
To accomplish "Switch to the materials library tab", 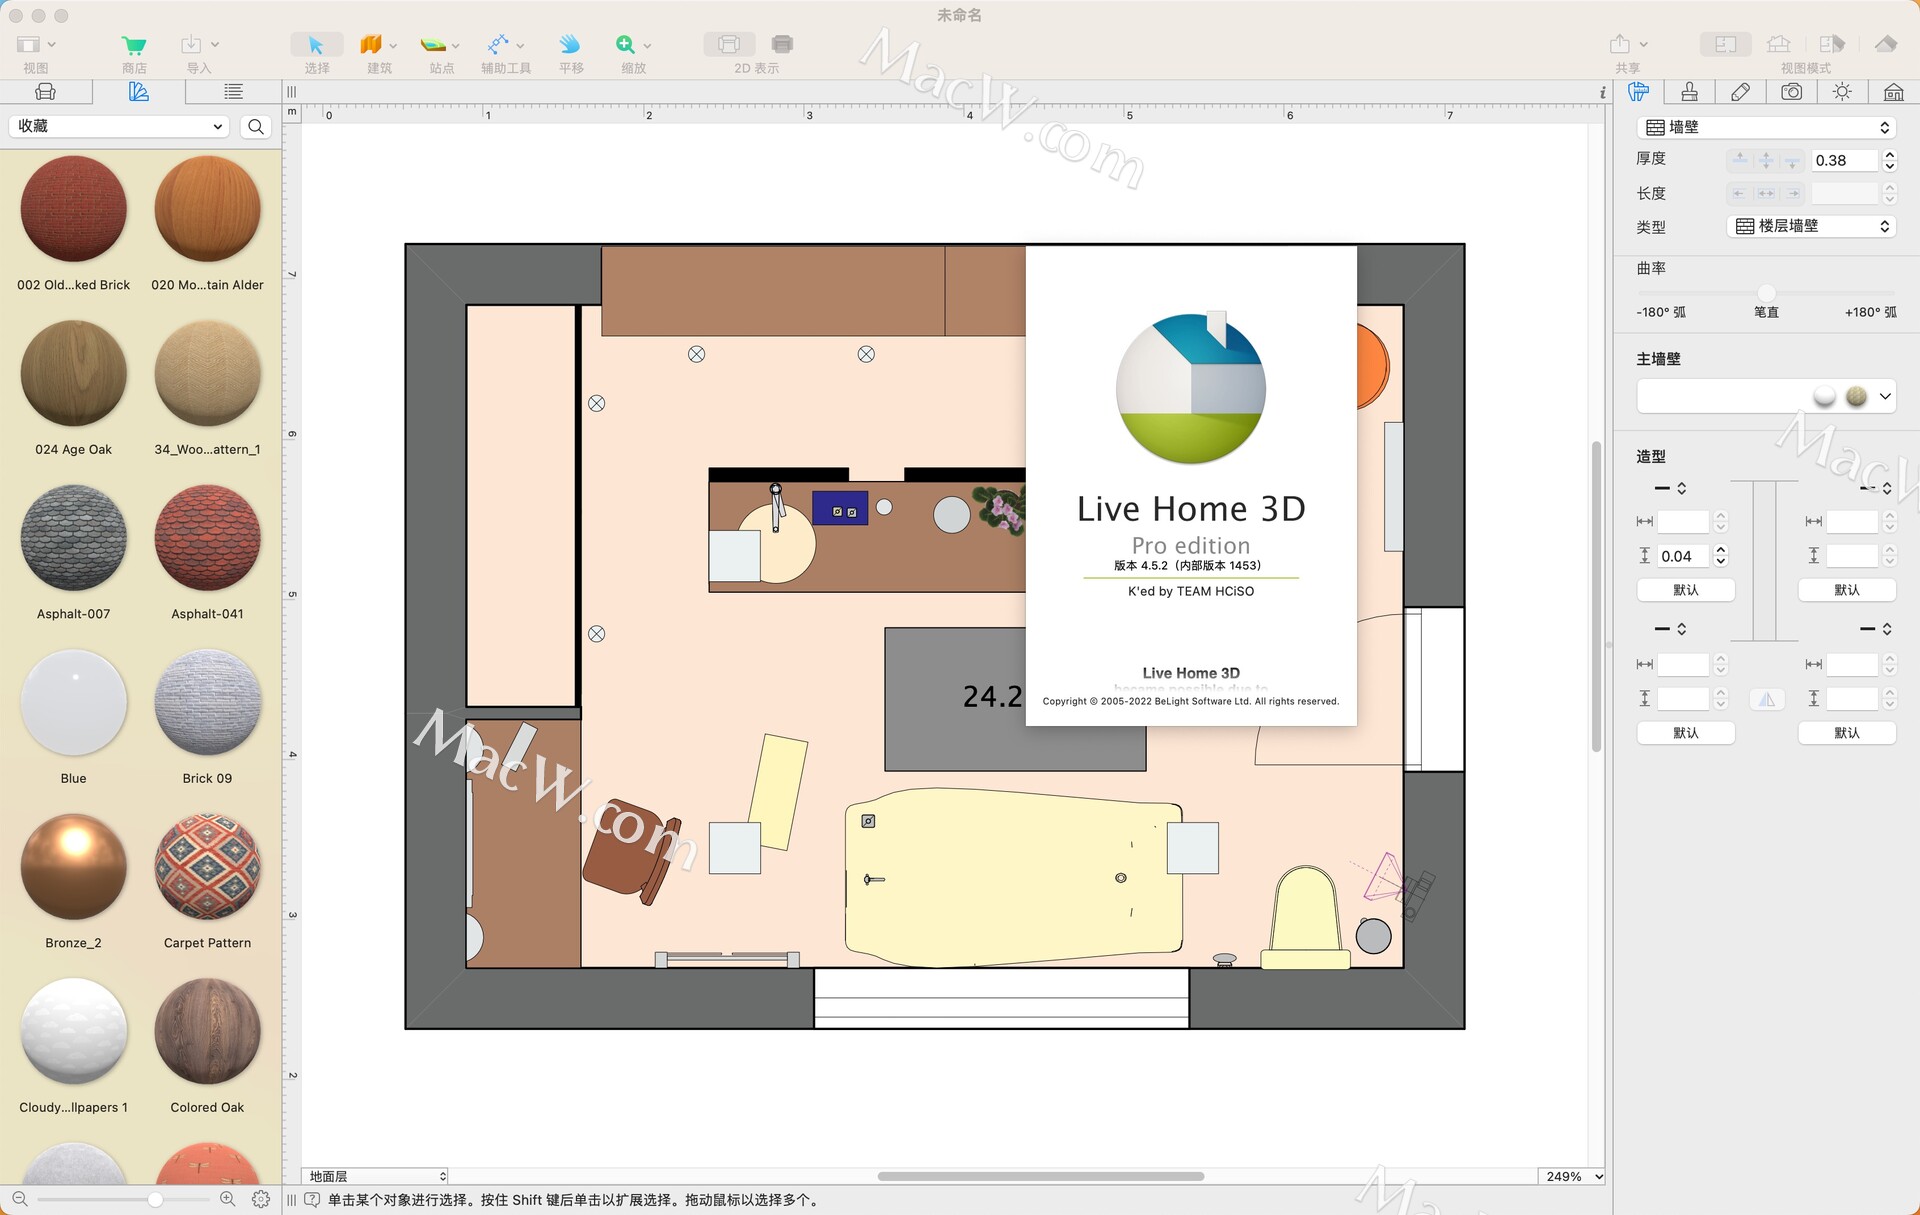I will 139,92.
